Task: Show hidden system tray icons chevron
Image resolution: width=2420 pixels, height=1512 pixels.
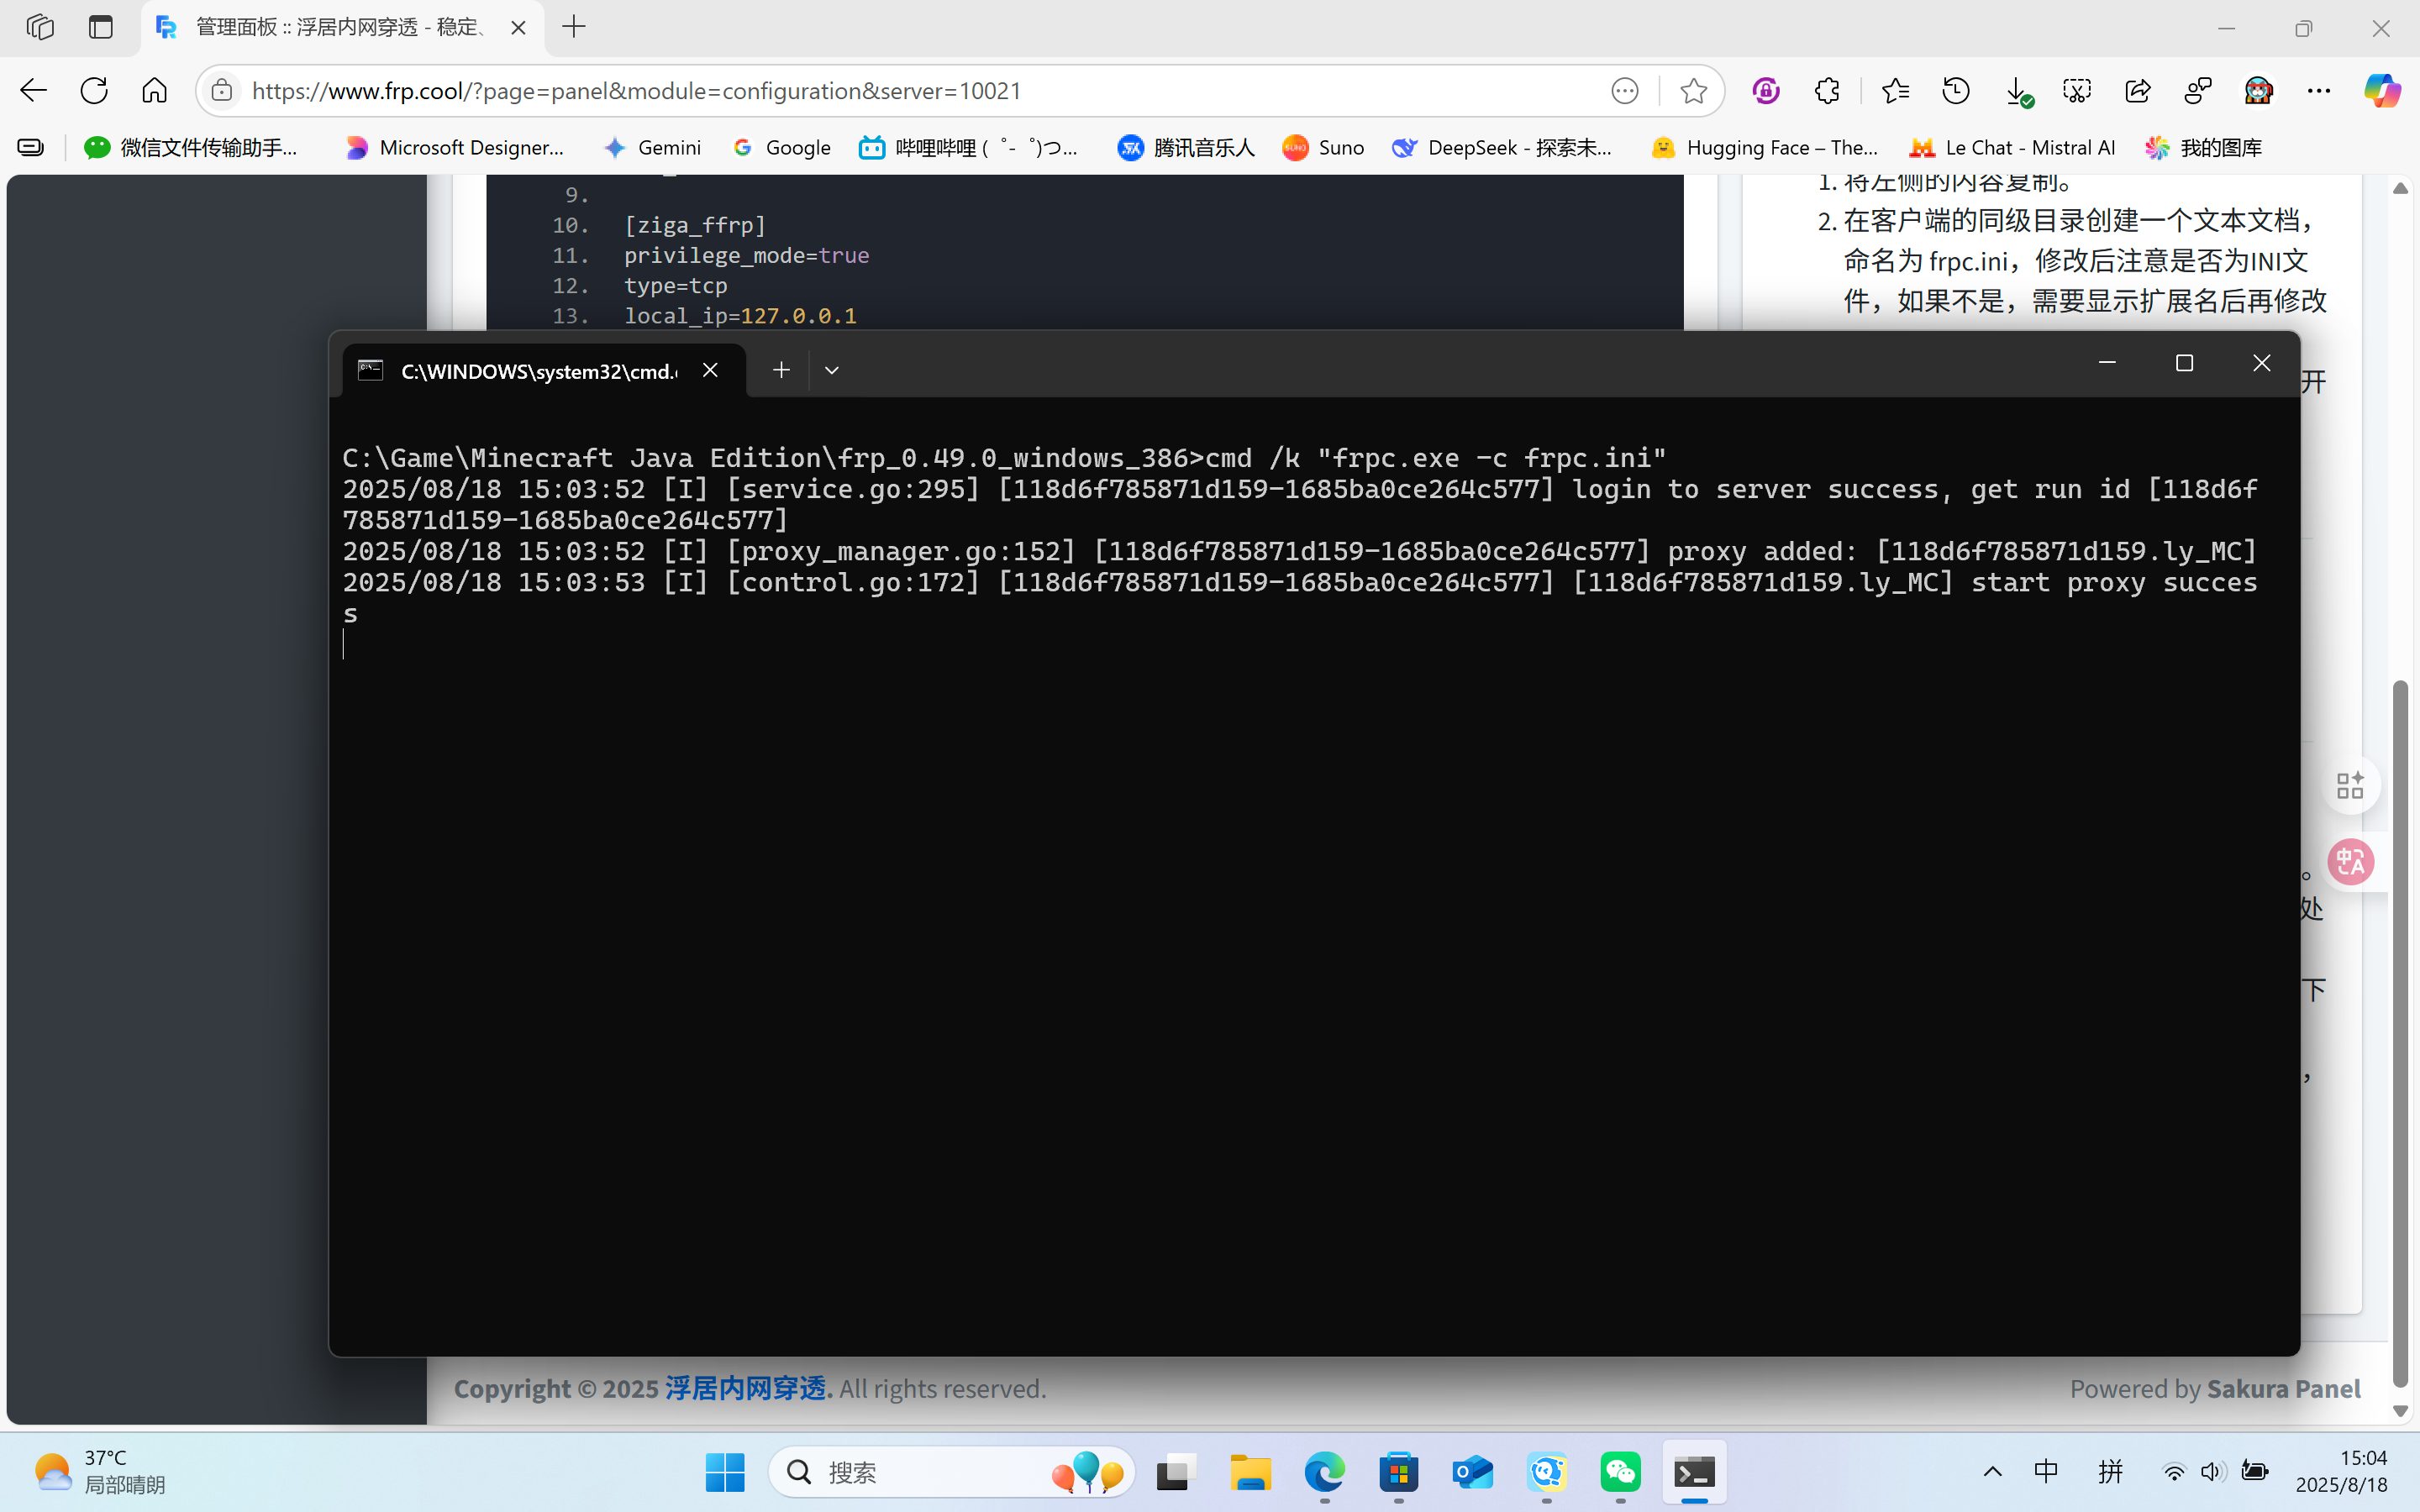Action: 1992,1471
